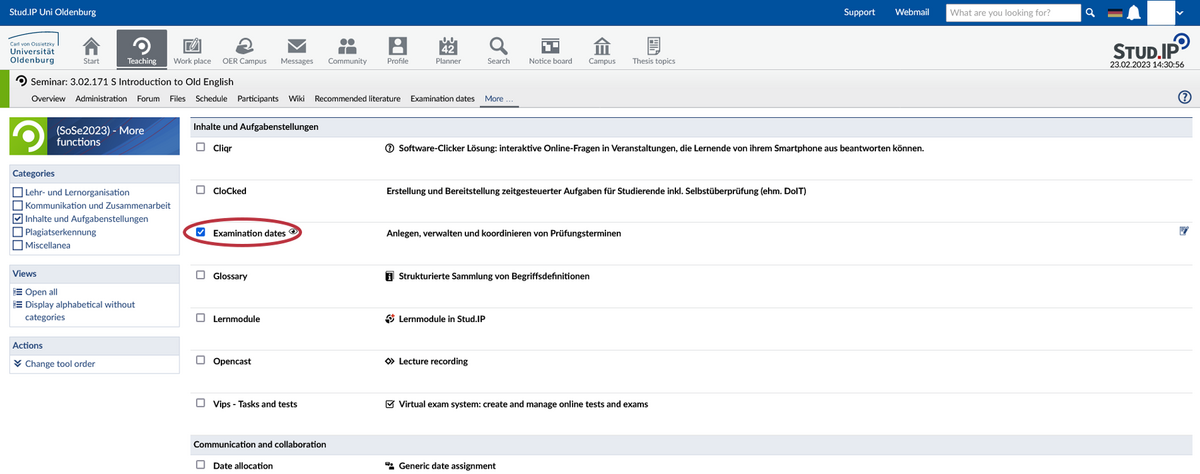The image size is (1200, 474).
Task: Open the Overview tab
Action: coord(49,99)
